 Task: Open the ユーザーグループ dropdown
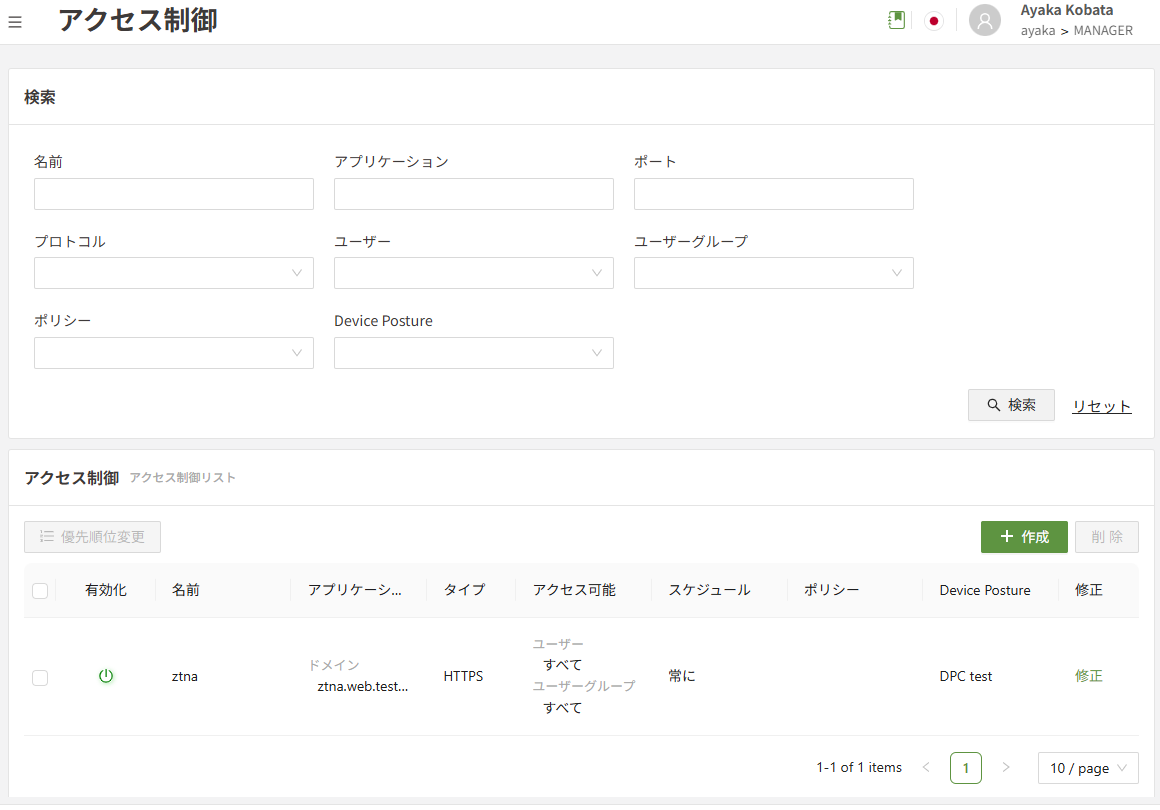(774, 273)
